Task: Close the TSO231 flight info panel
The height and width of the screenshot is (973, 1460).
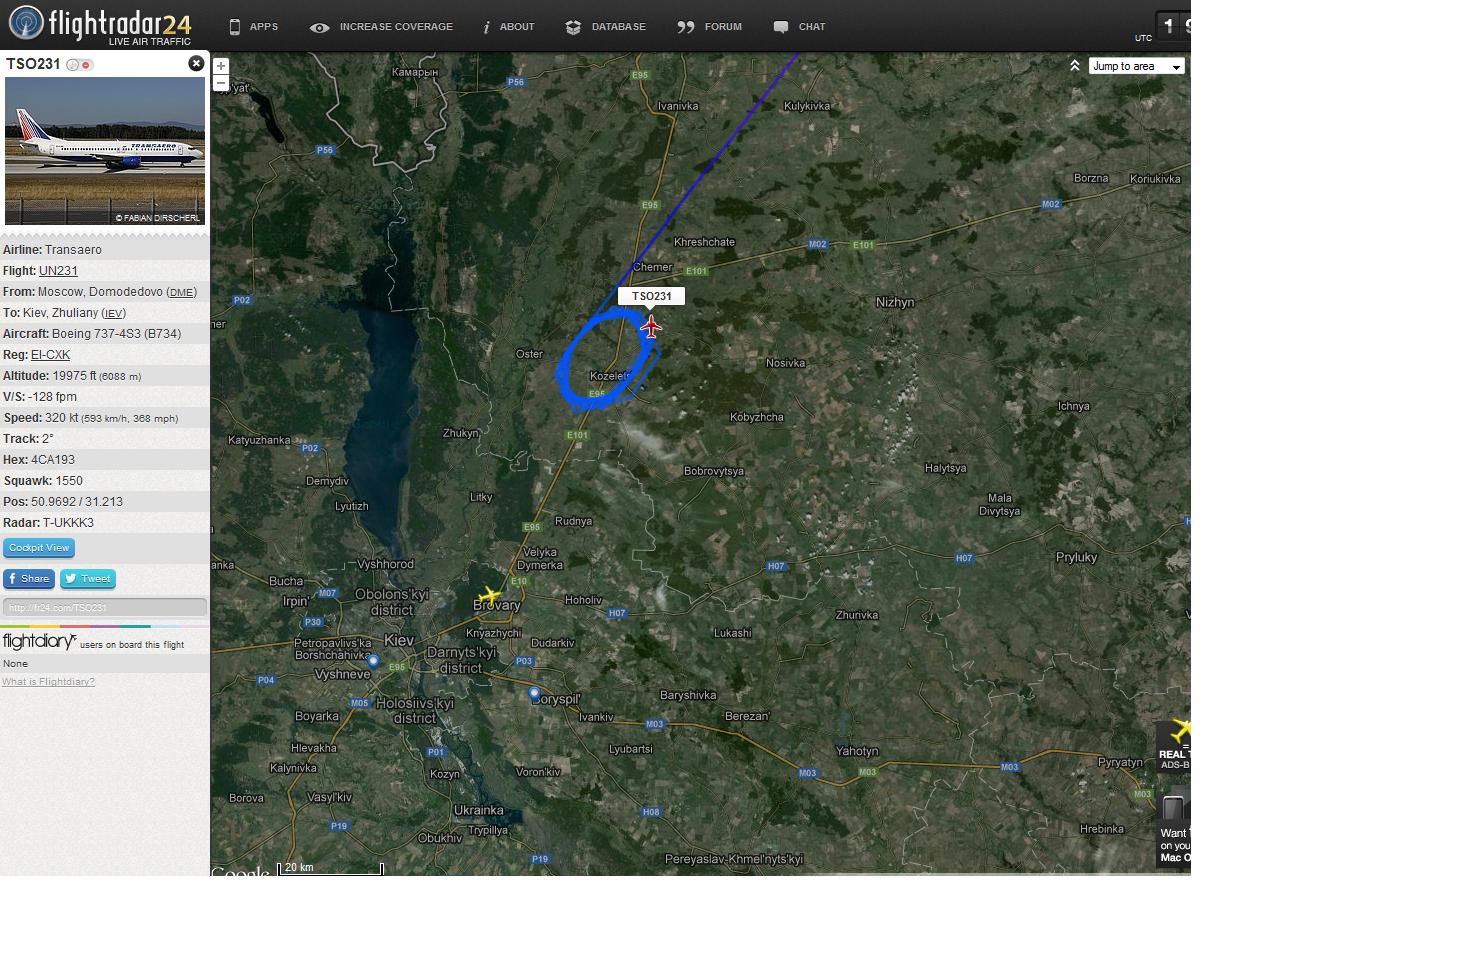Action: pos(196,63)
